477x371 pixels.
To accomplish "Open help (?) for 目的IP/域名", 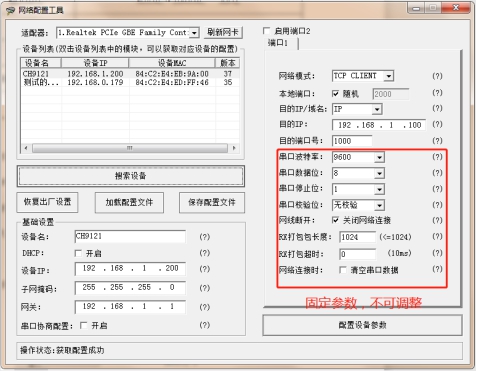I will (437, 108).
